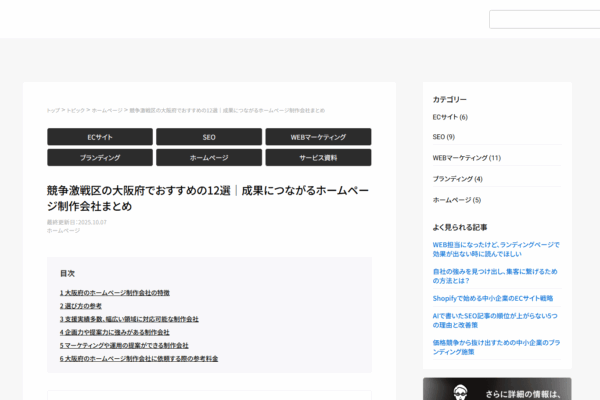600x400 pixels.
Task: Open sidebar category WEBマーケティング (11)
Action: click(x=466, y=158)
